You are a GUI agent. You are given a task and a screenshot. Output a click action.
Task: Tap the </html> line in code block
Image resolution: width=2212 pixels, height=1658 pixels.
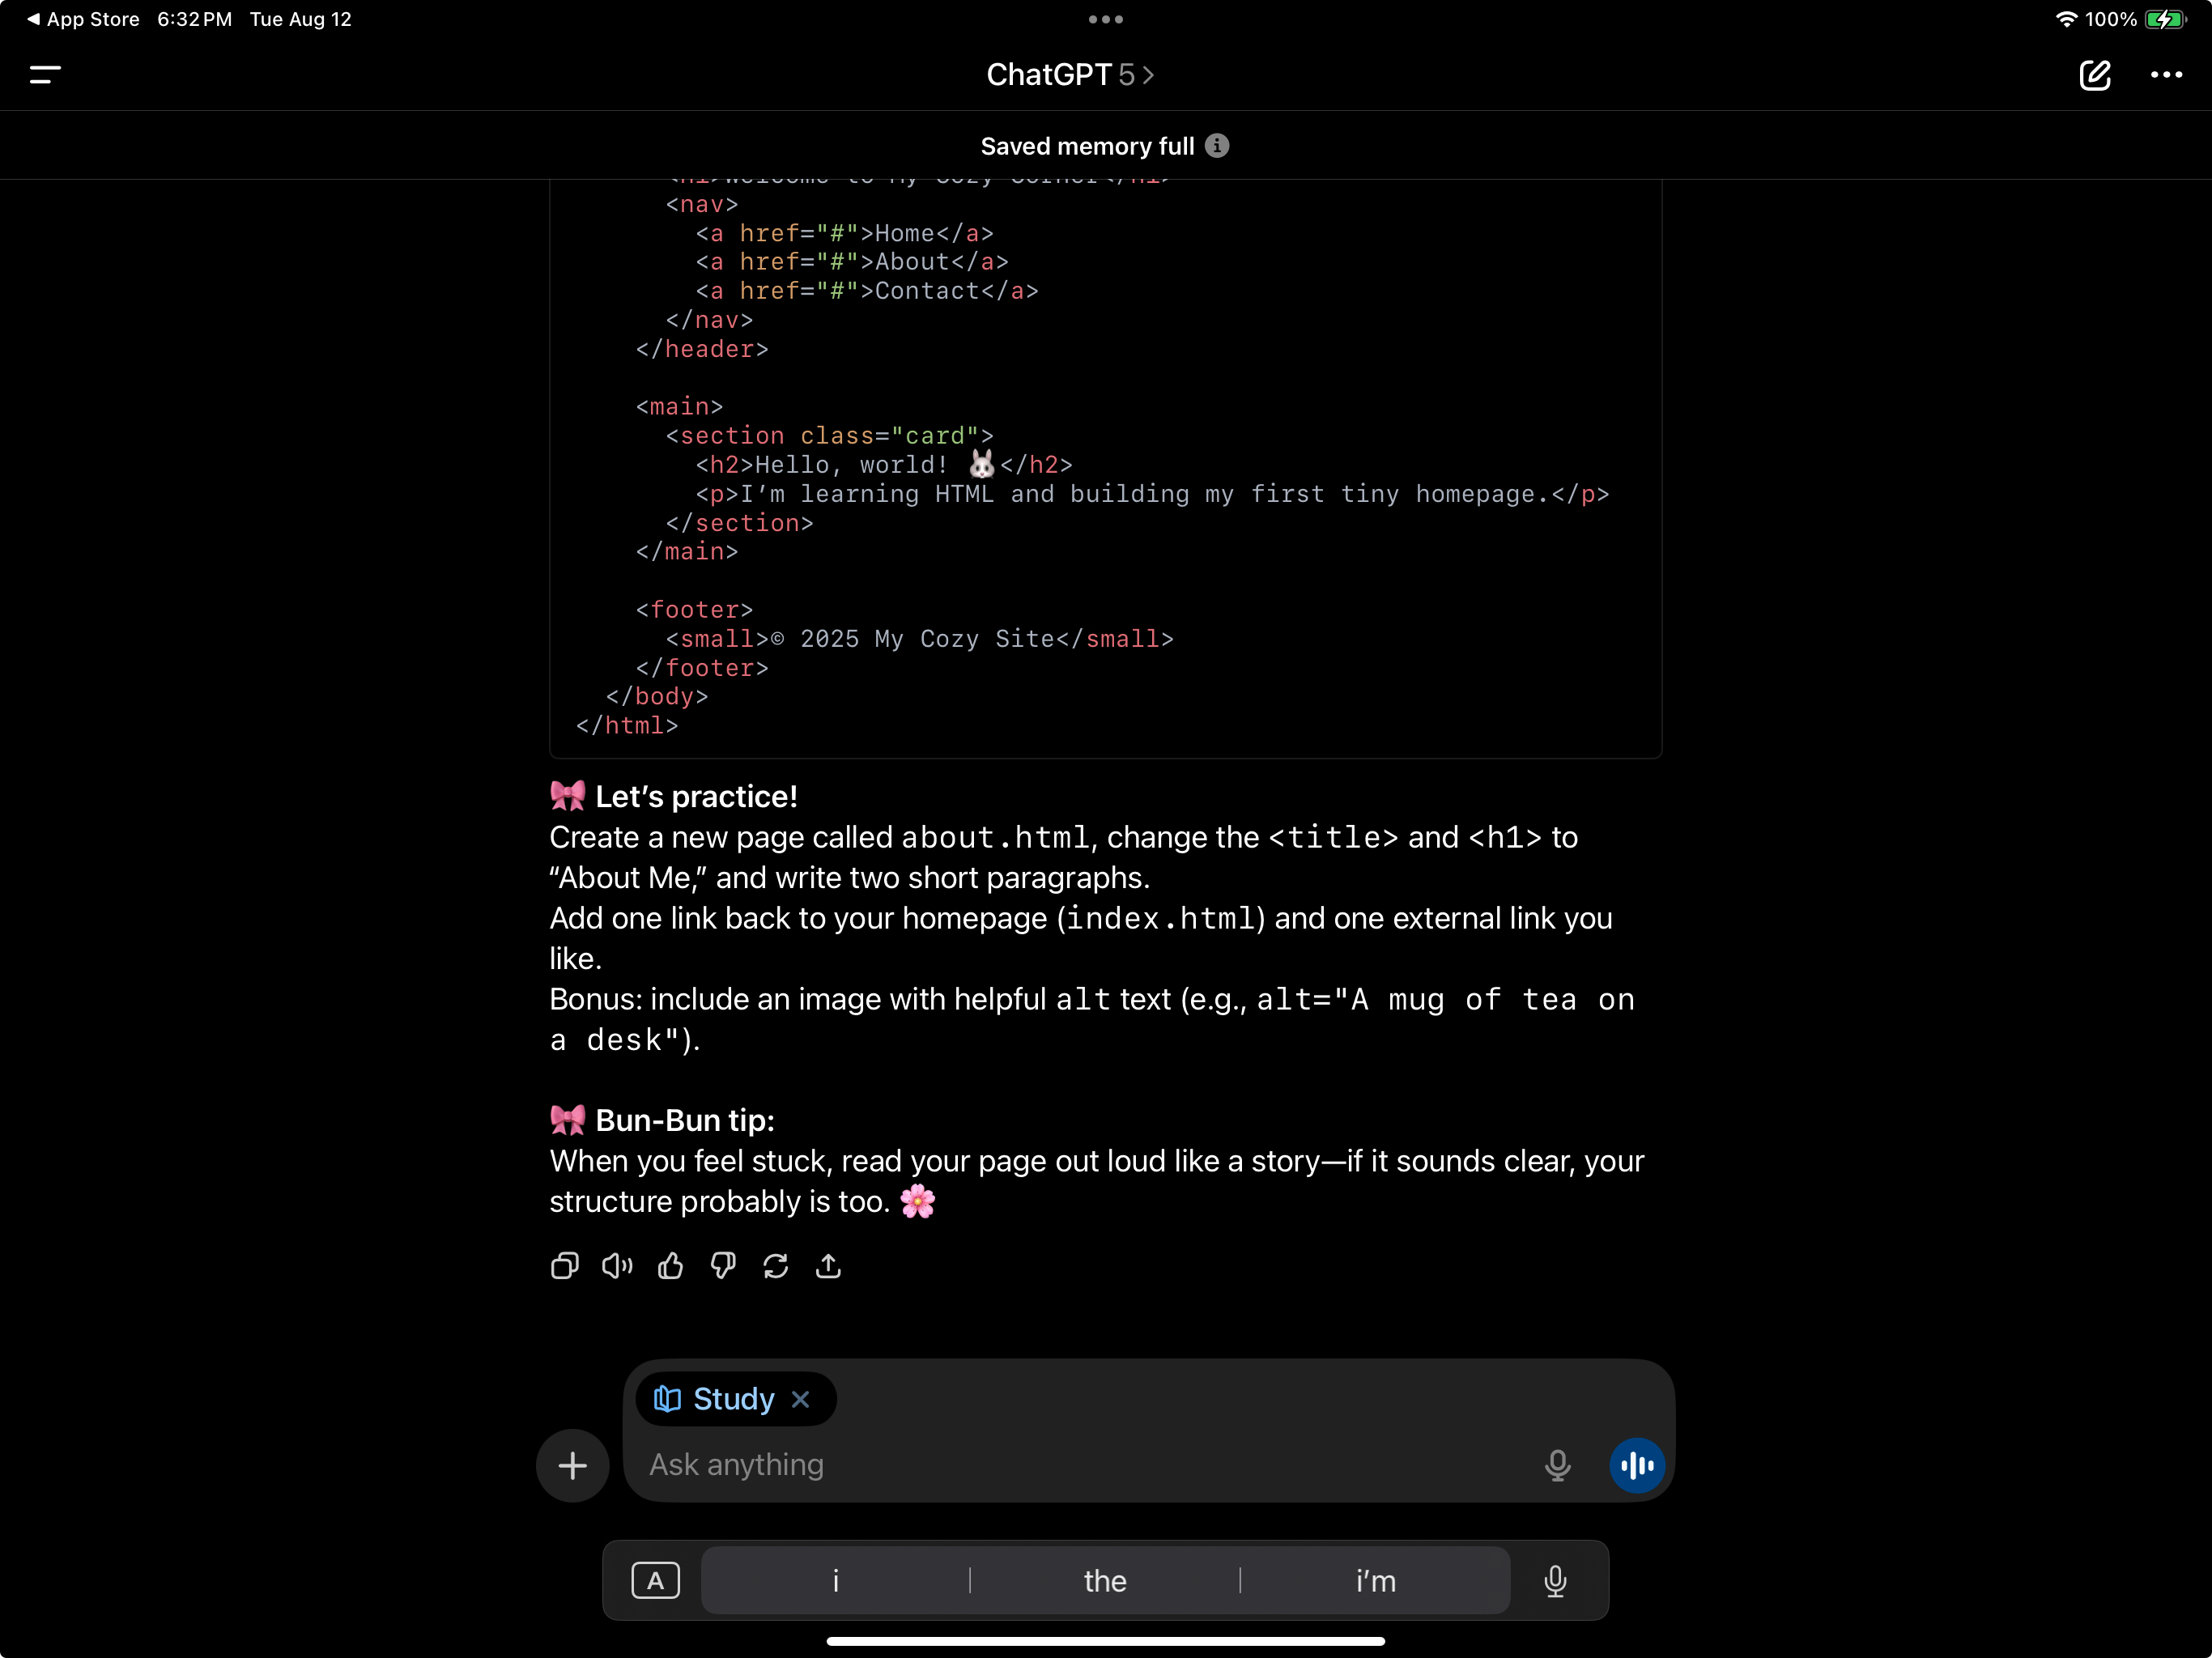click(627, 725)
